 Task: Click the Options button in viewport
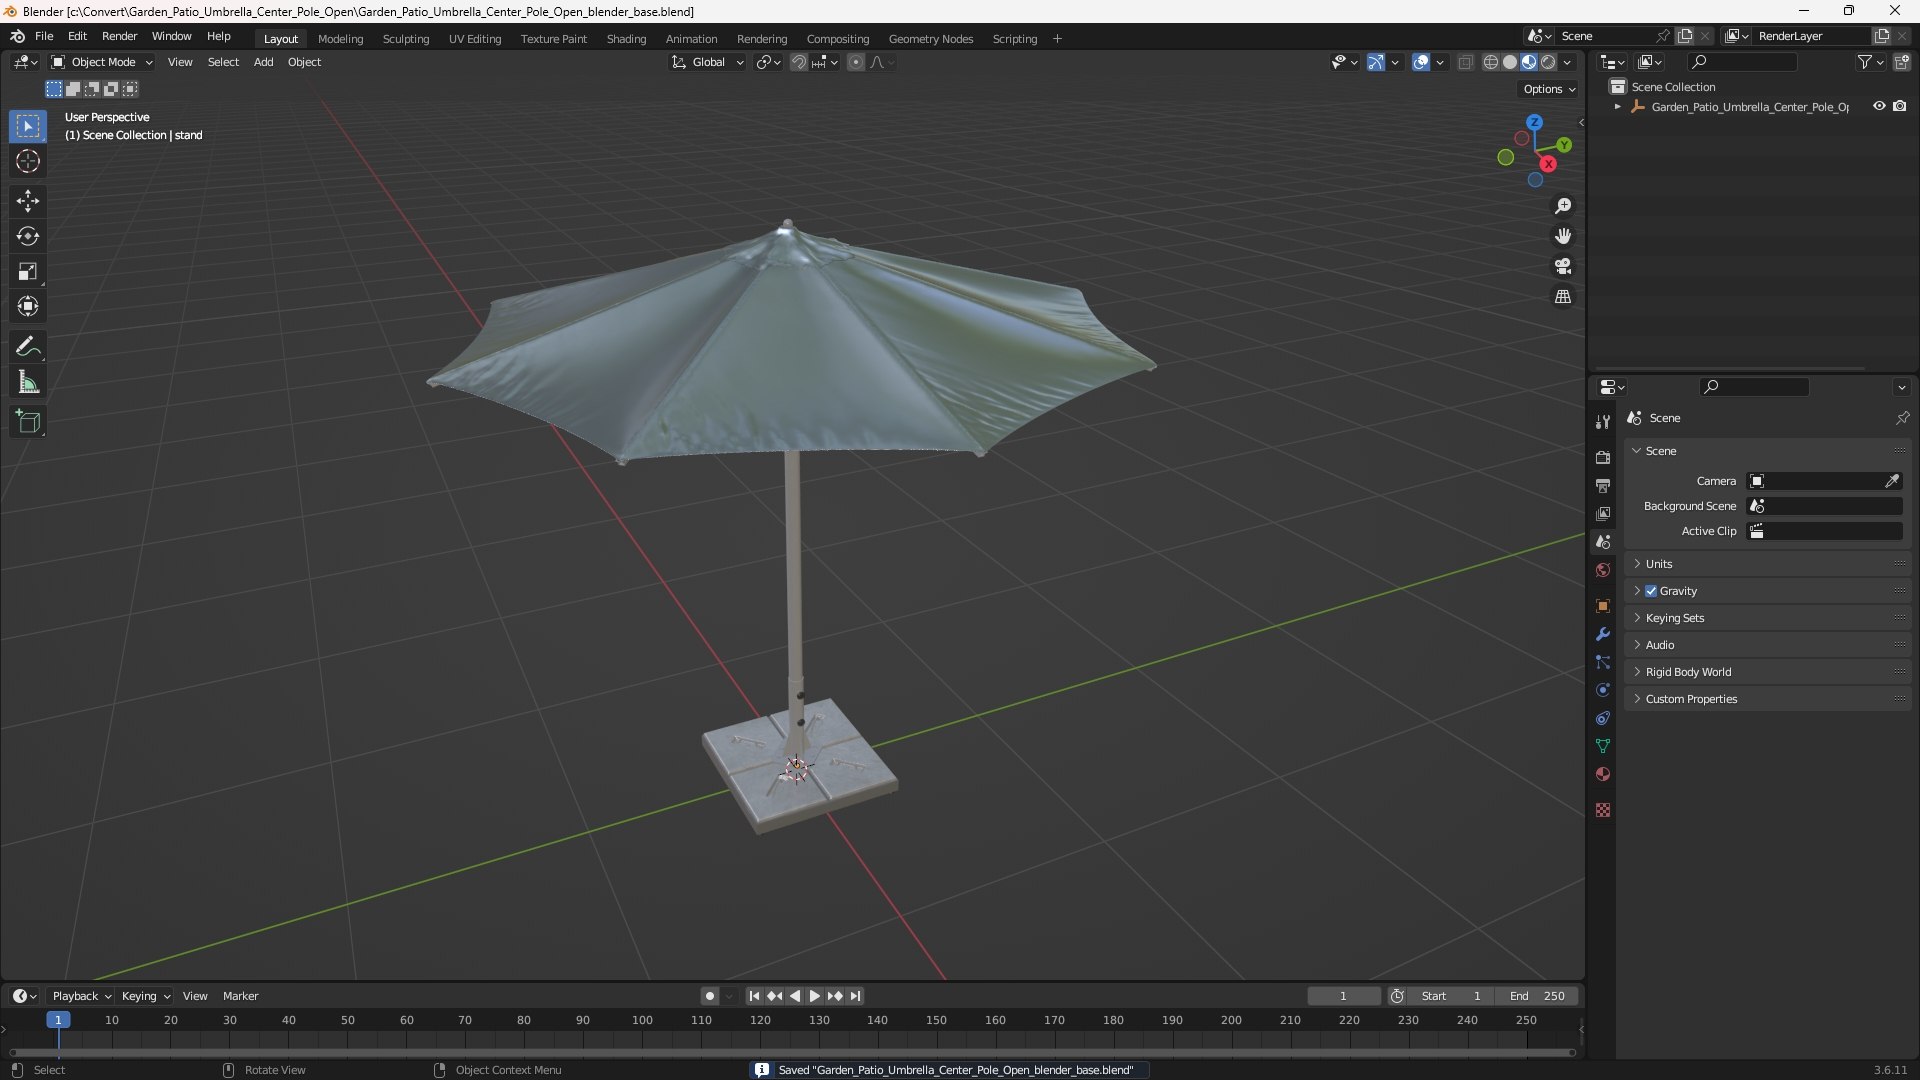1548,89
